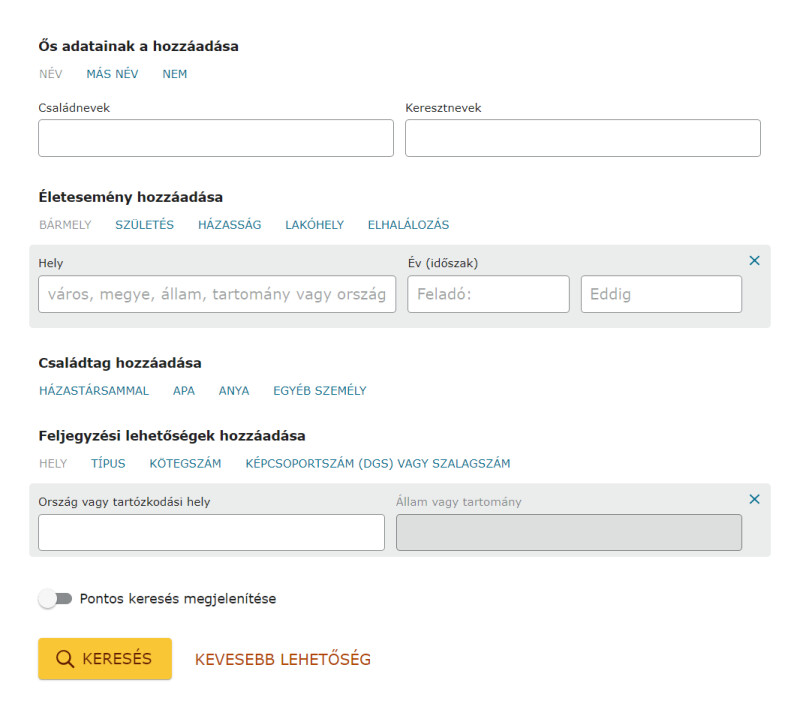Remove the record location row via X
Screen dimensions: 800x725
click(754, 499)
